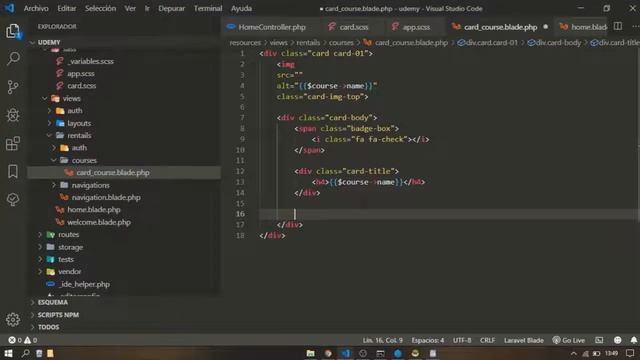Viewport: 640px width, 360px height.
Task: Open the Terminal menu
Action: (208, 8)
